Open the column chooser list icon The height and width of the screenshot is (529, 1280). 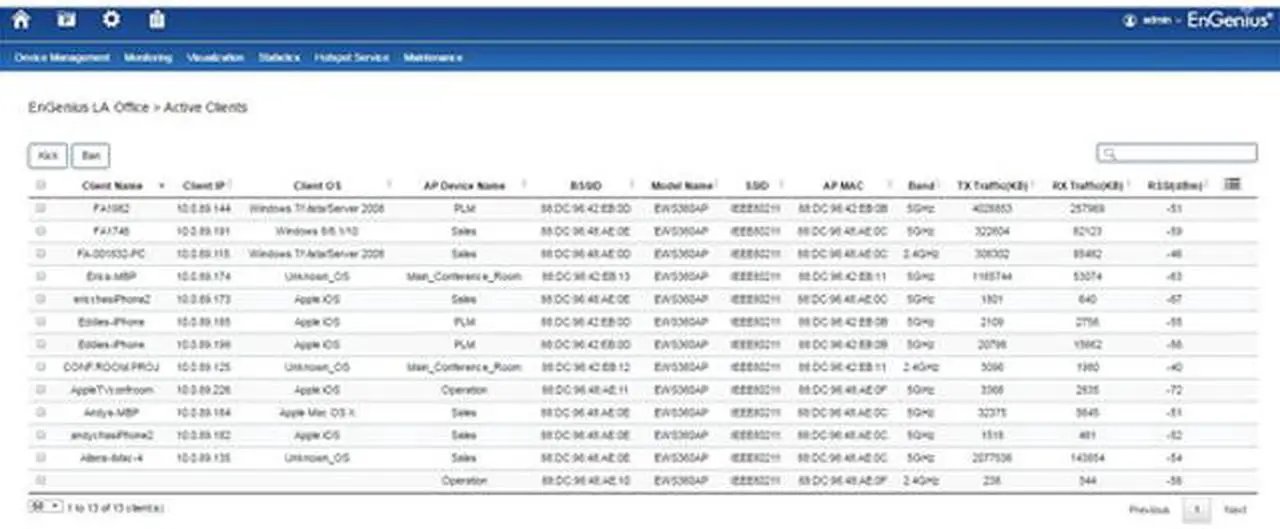pos(1232,184)
